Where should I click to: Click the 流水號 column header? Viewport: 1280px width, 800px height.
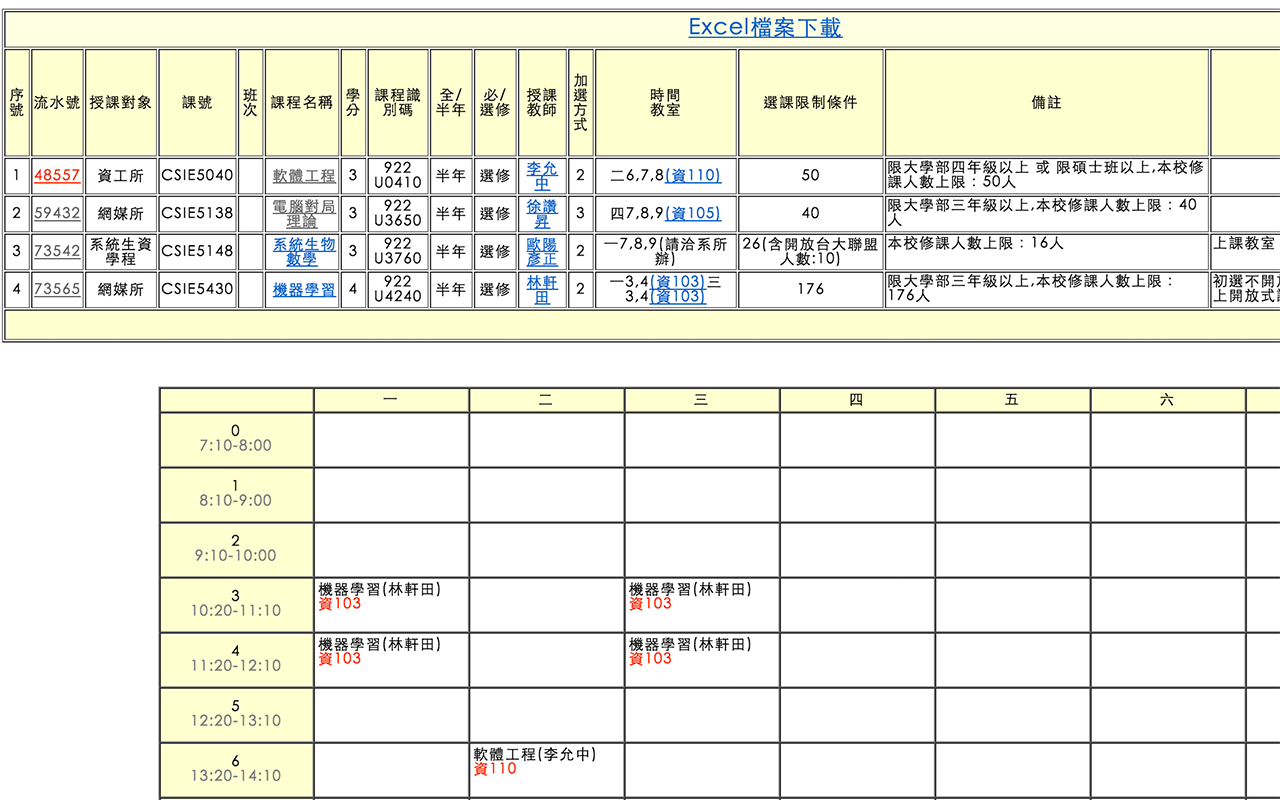point(57,102)
